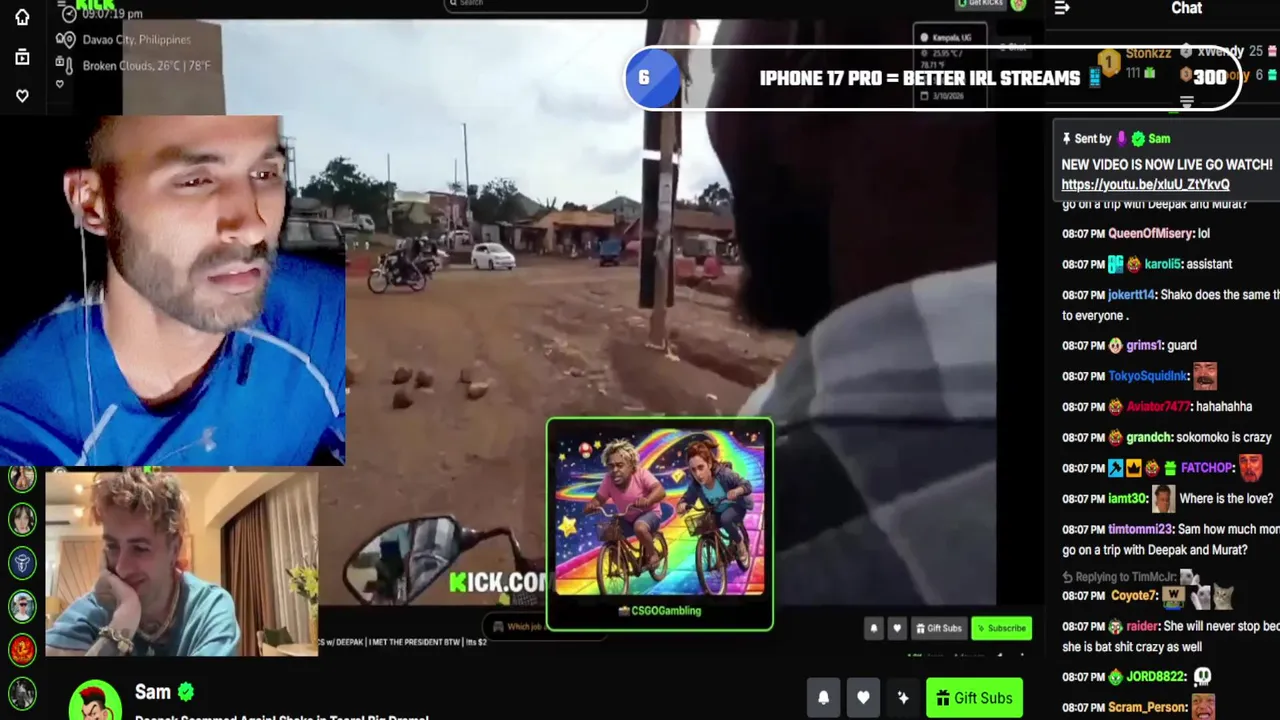Click Sam's verified badge
1280x720 pixels.
pos(186,692)
